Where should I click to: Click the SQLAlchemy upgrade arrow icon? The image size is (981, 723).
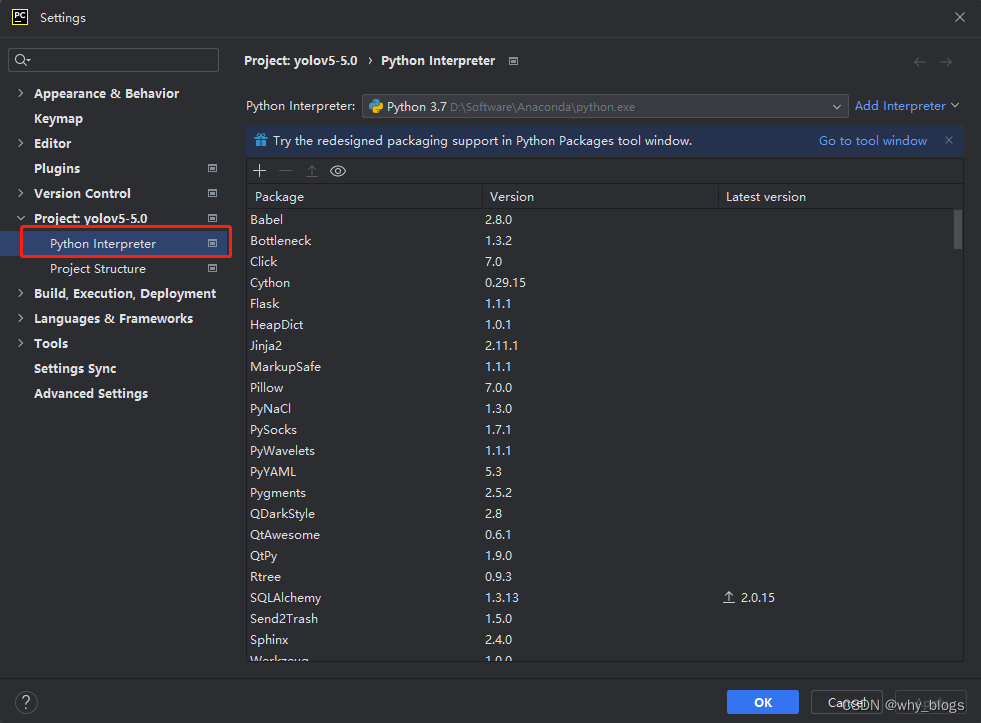729,597
